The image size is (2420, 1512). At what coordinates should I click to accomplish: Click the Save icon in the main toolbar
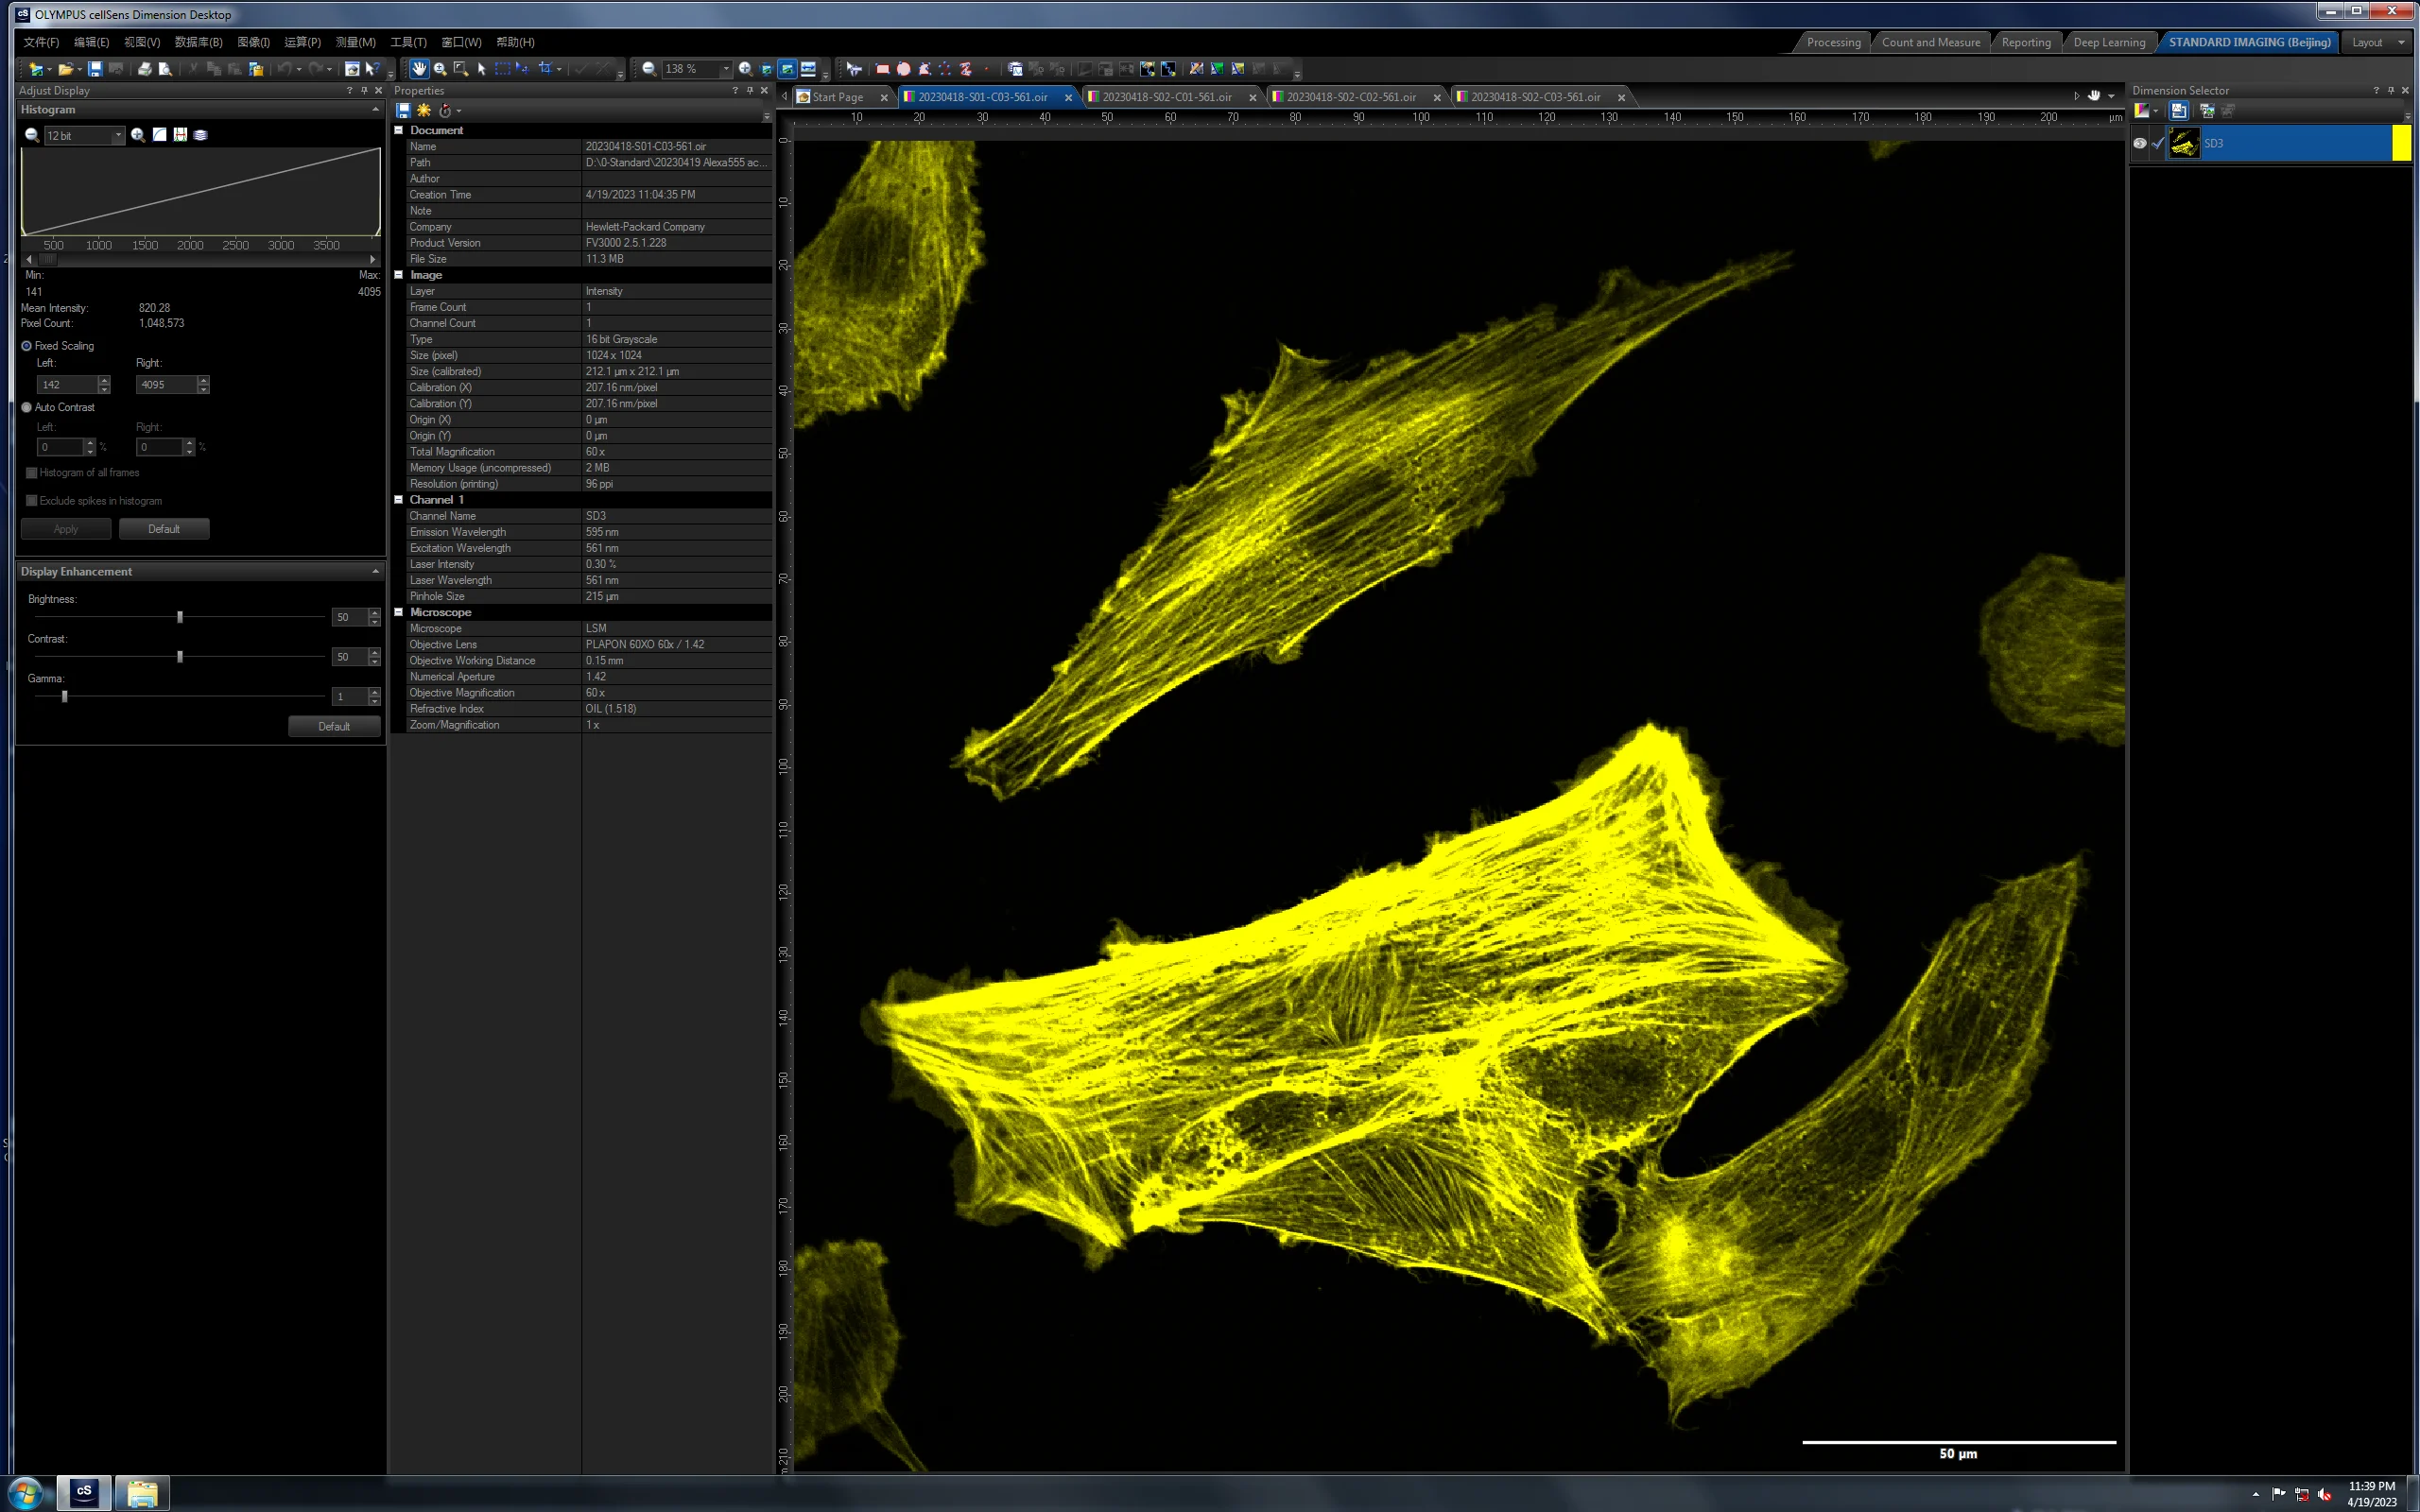coord(95,69)
